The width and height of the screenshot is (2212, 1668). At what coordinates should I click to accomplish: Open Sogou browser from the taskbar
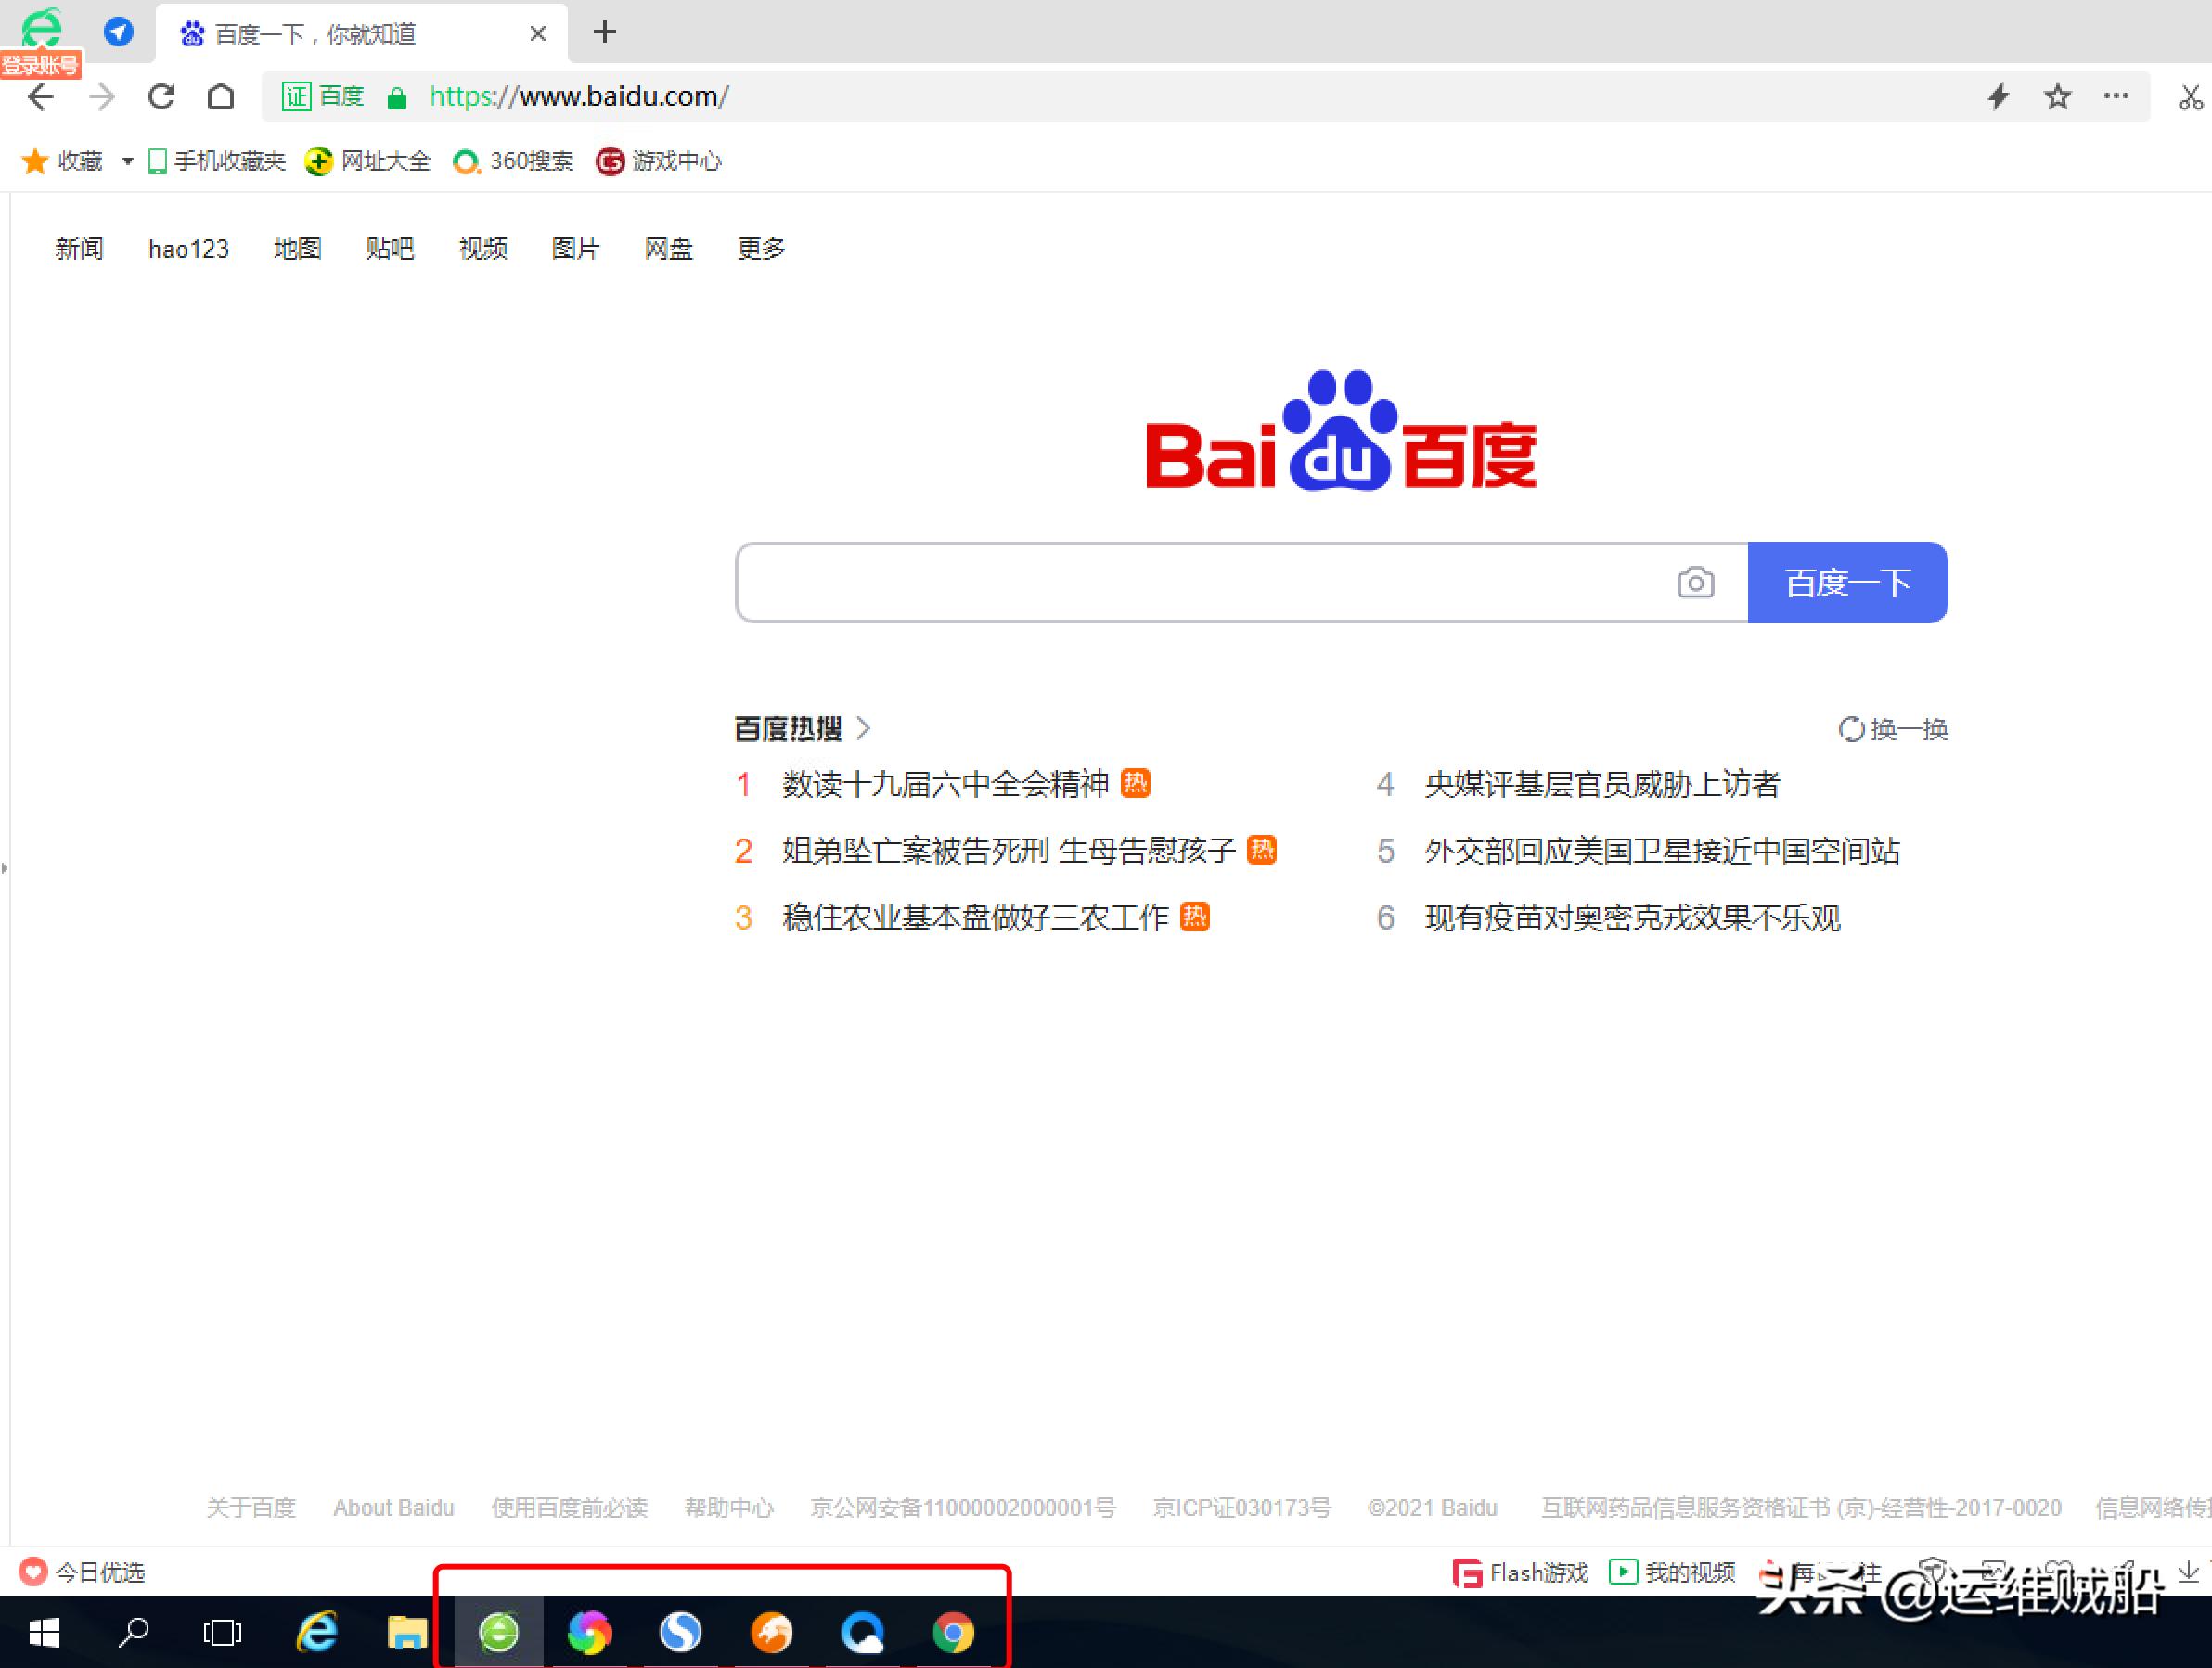[x=680, y=1633]
